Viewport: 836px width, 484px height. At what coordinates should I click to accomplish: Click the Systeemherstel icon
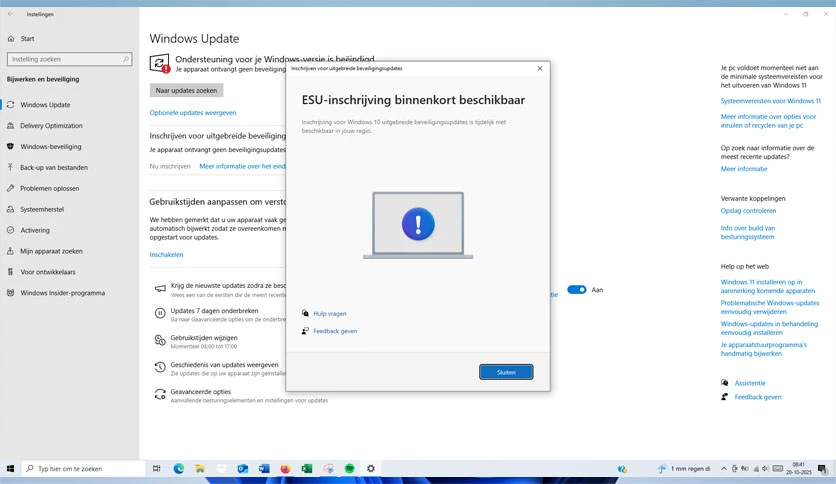[x=10, y=209]
